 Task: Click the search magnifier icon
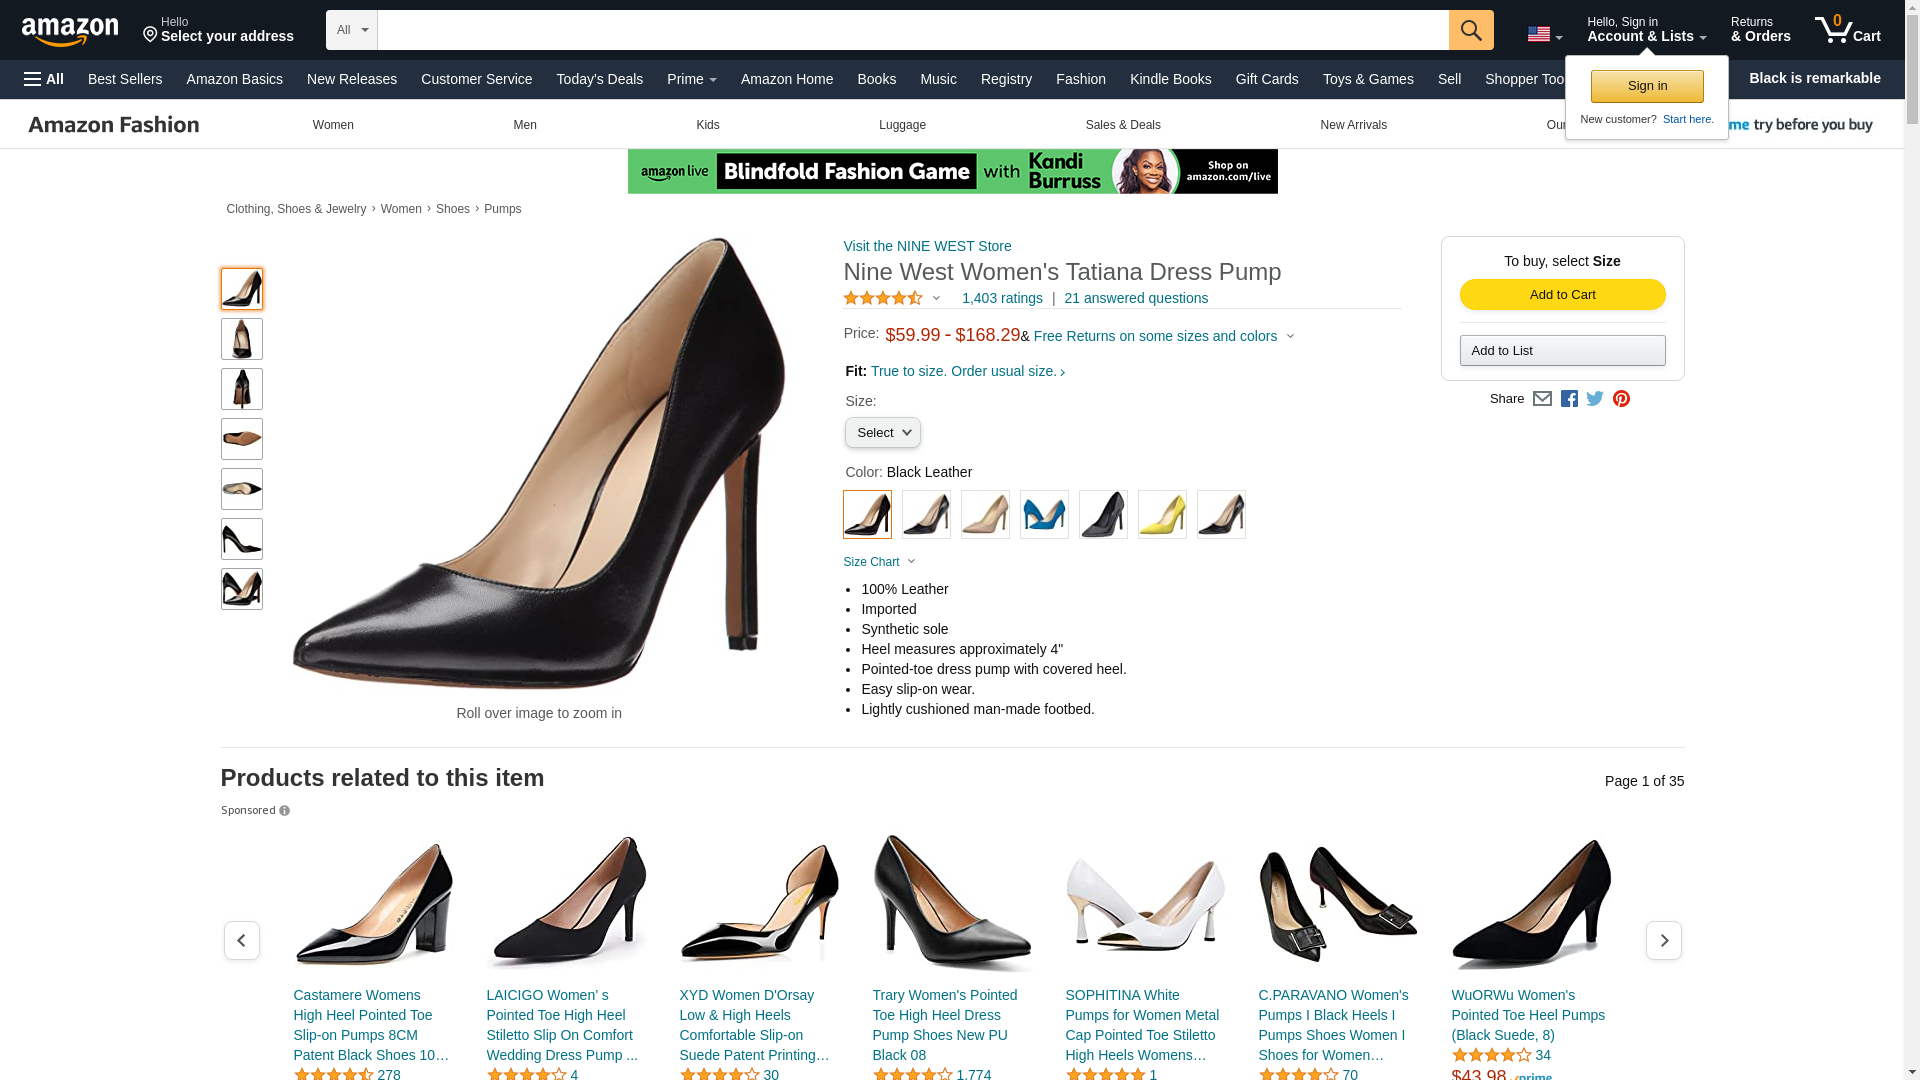1470,30
